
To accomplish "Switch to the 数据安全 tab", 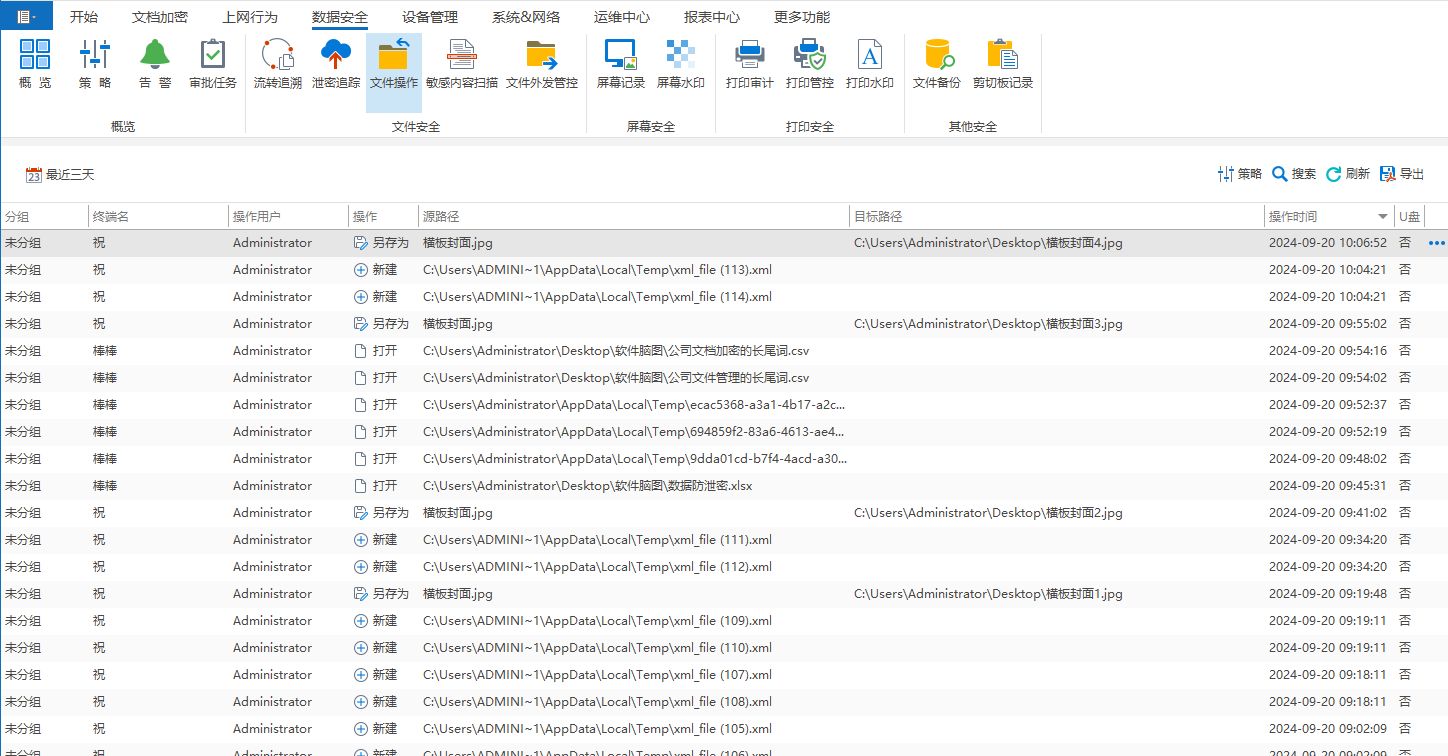I will click(x=340, y=17).
